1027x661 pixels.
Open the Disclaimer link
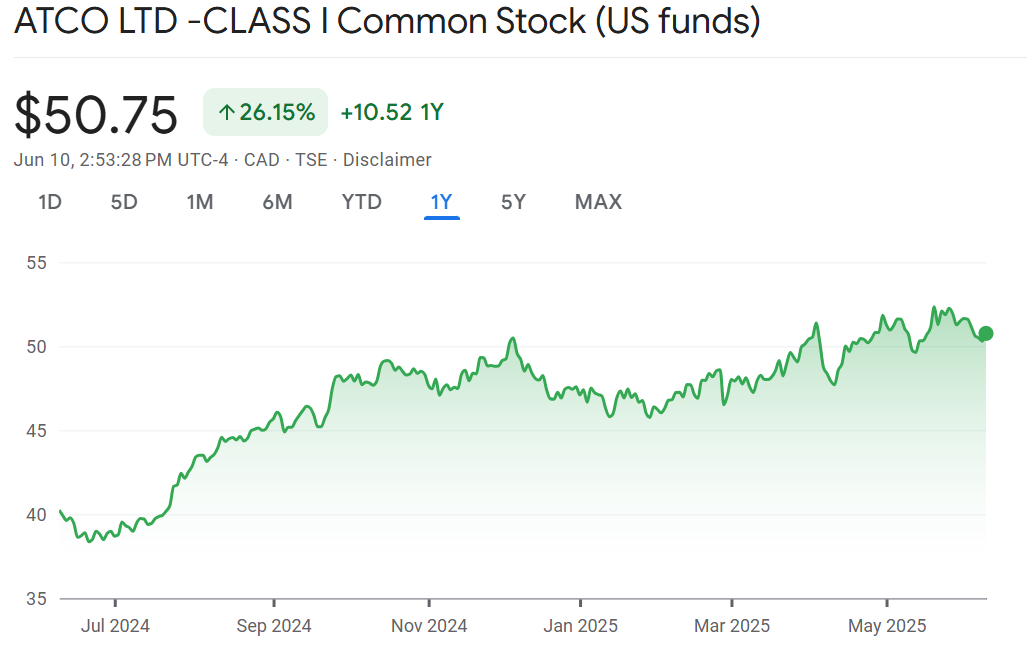pos(387,160)
